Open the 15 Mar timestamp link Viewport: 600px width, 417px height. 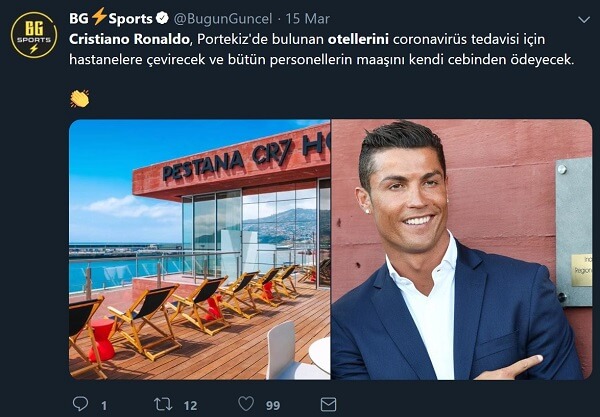pos(308,18)
